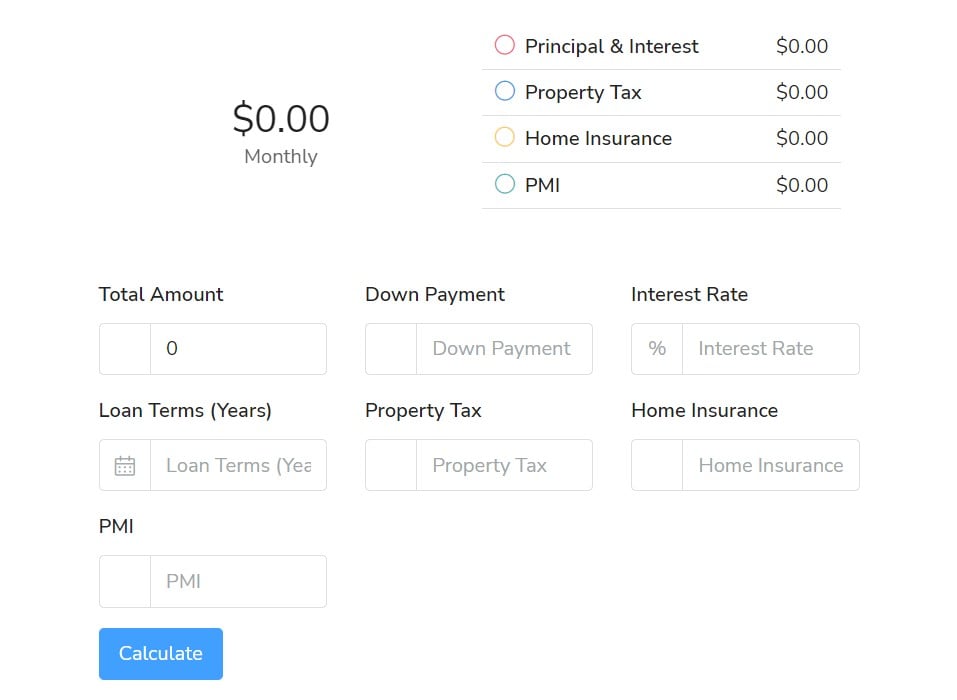
Task: Click inside the Home Insurance input field
Action: [x=770, y=465]
